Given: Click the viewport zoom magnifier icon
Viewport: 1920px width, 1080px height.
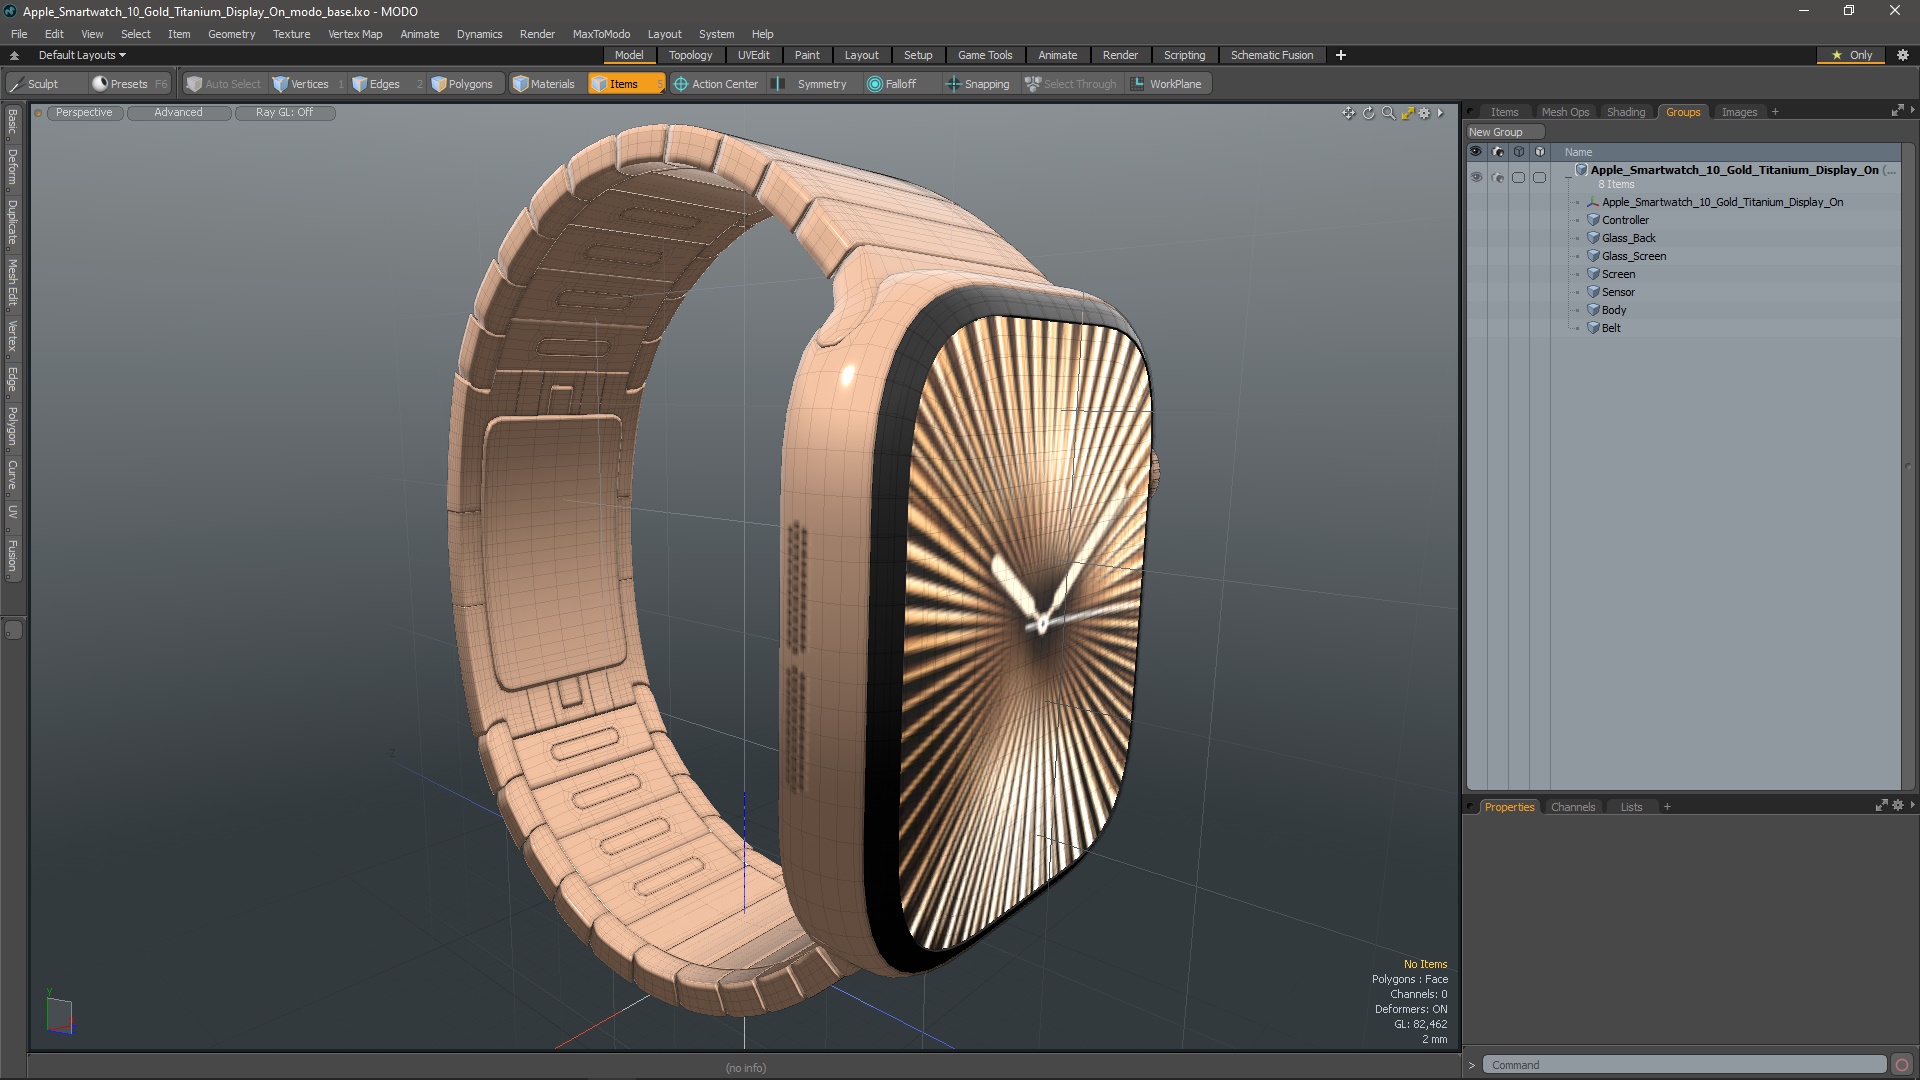Looking at the screenshot, I should (1388, 113).
